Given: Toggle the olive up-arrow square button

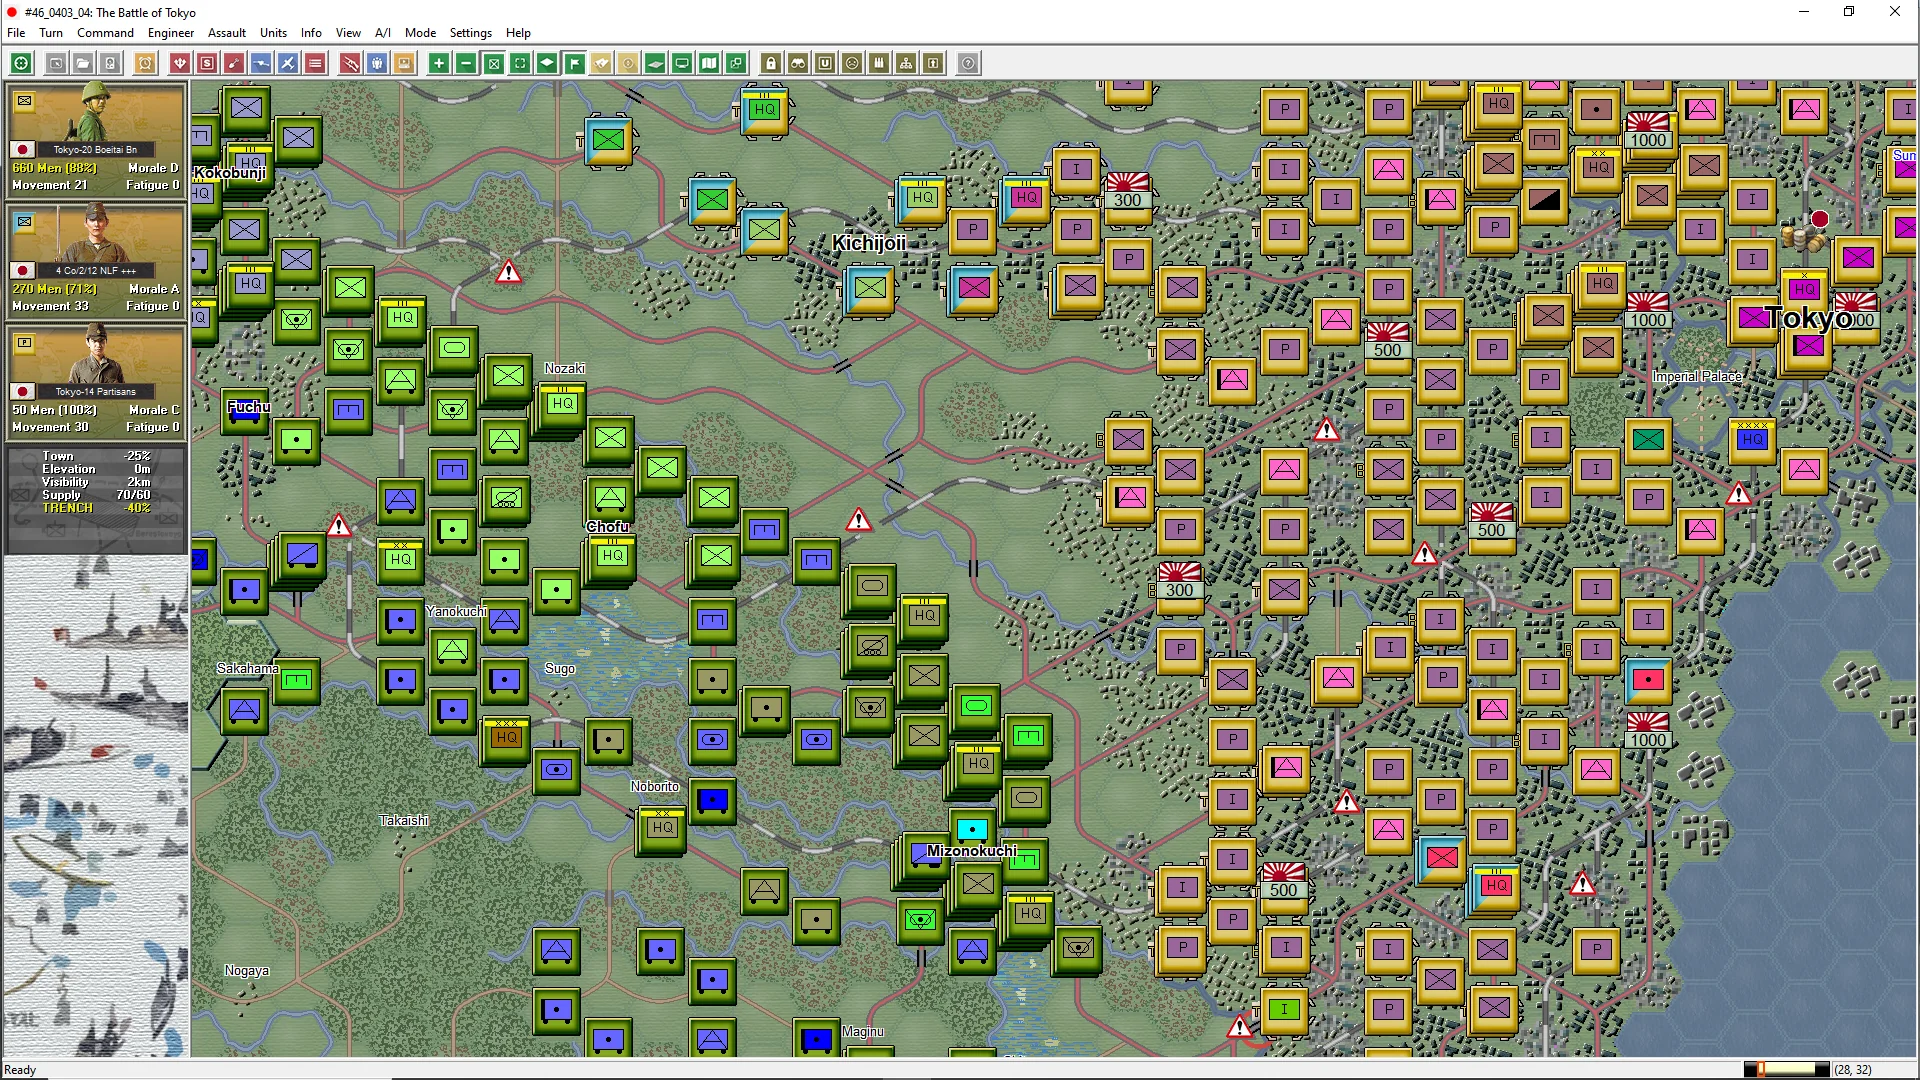Looking at the screenshot, I should [933, 63].
